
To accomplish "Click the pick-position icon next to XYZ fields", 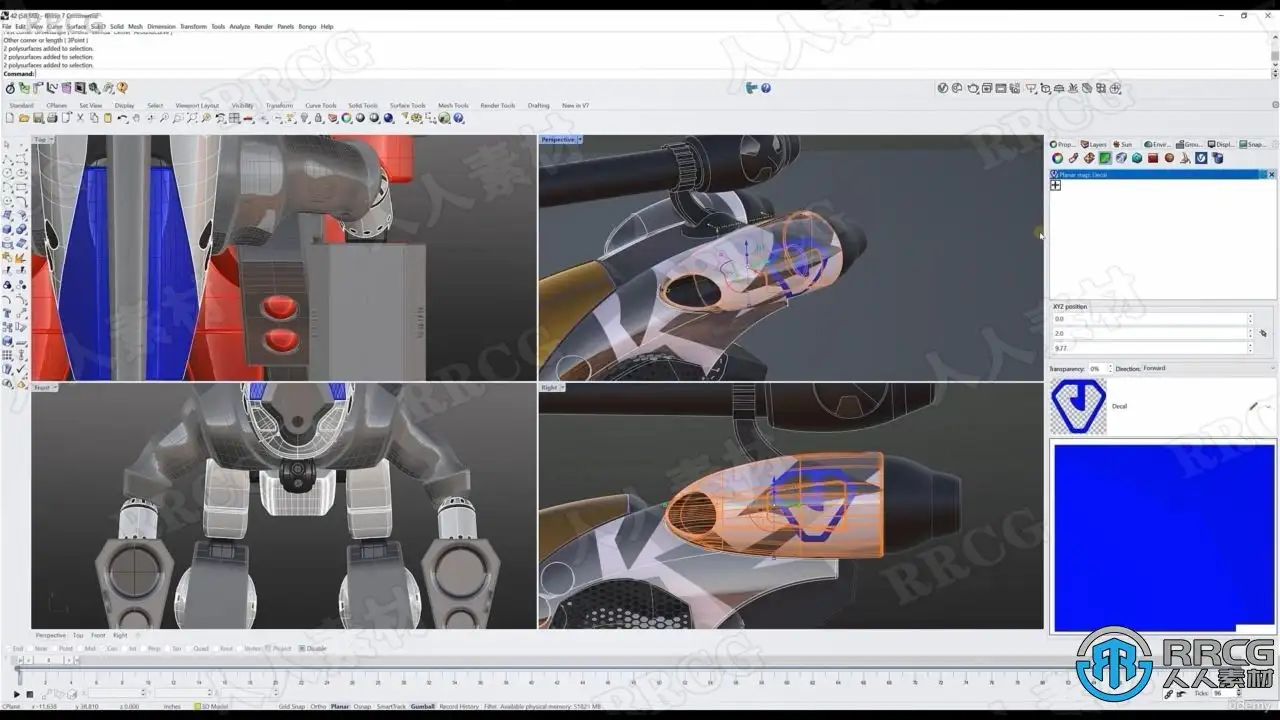I will coord(1263,333).
